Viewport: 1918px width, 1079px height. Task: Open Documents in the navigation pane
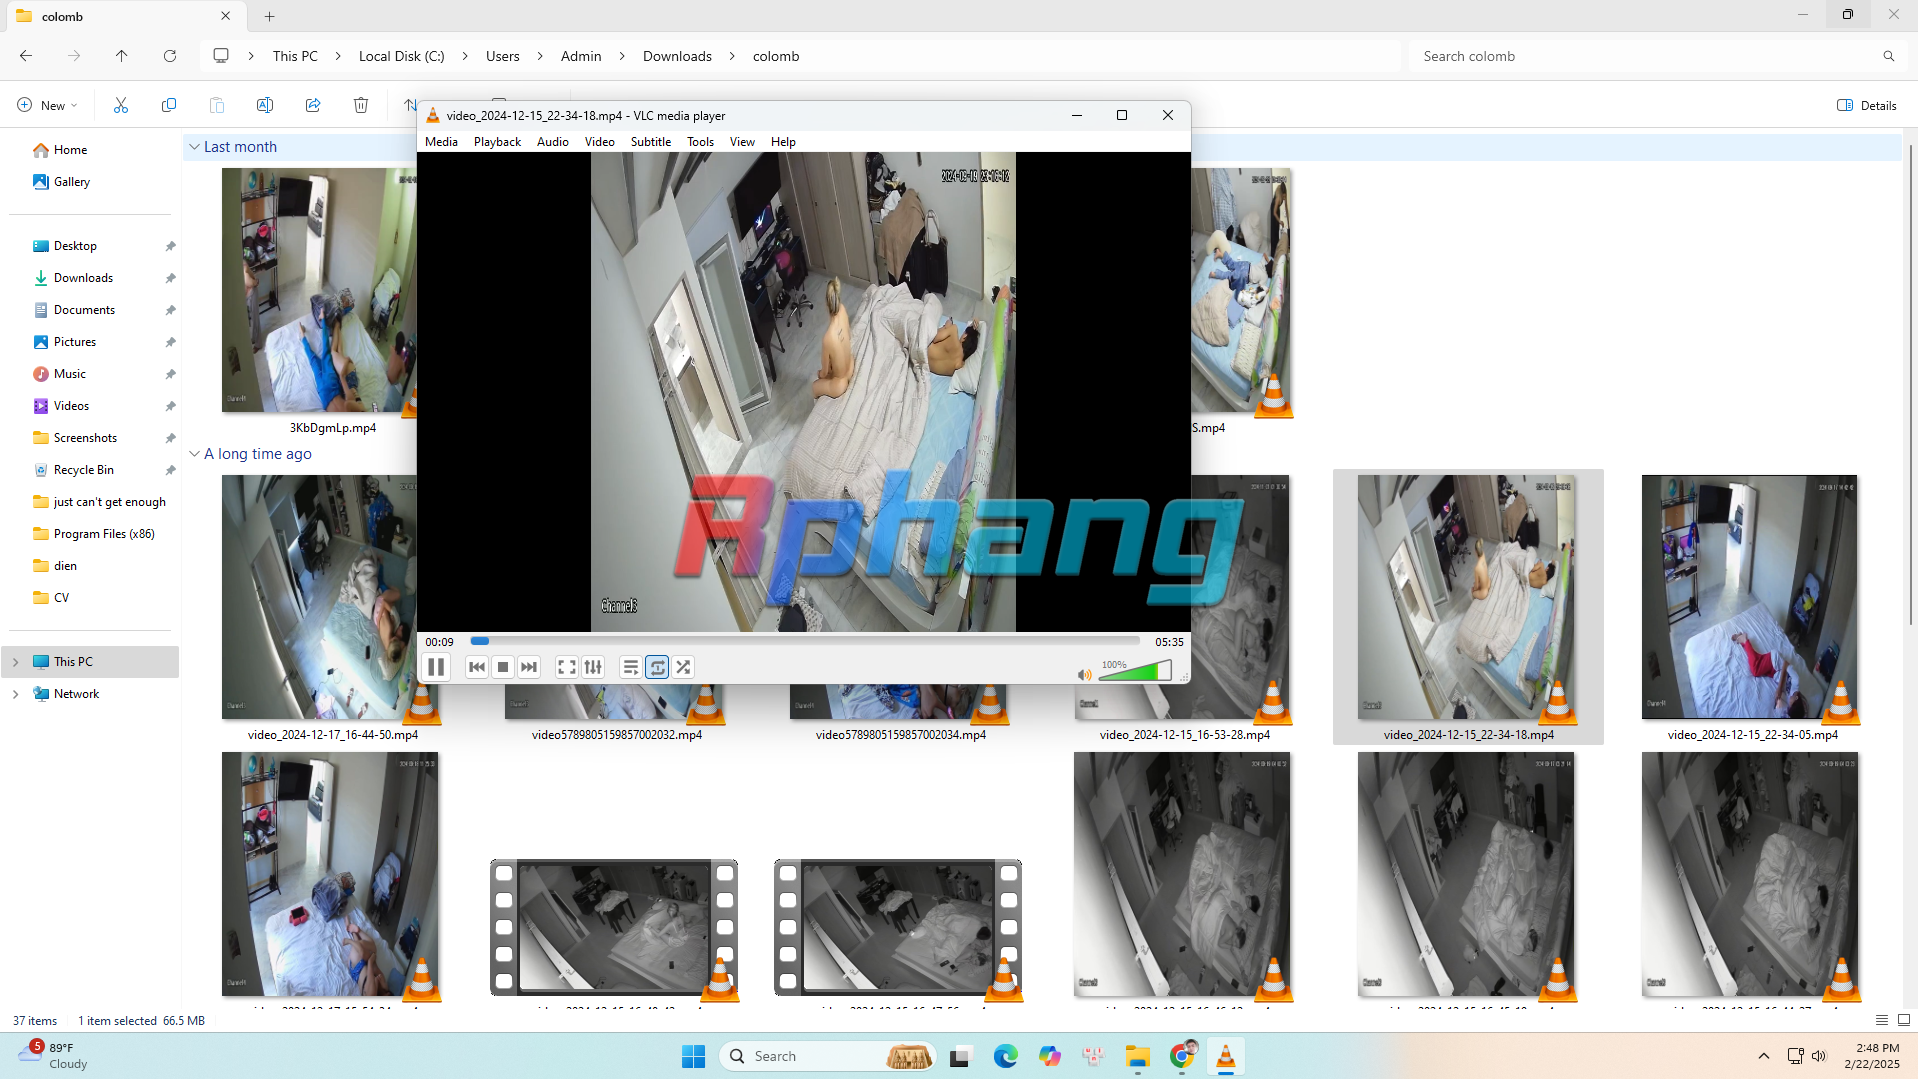[84, 310]
